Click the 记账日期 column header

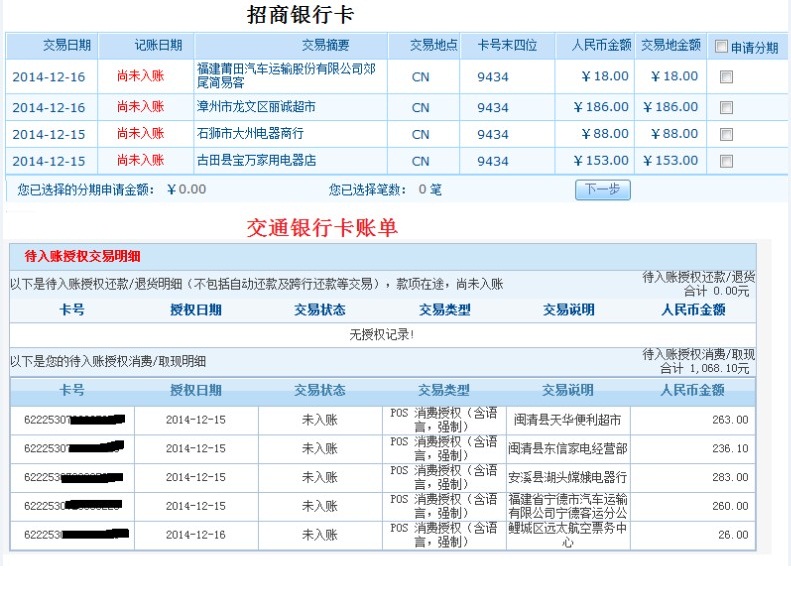[x=158, y=45]
